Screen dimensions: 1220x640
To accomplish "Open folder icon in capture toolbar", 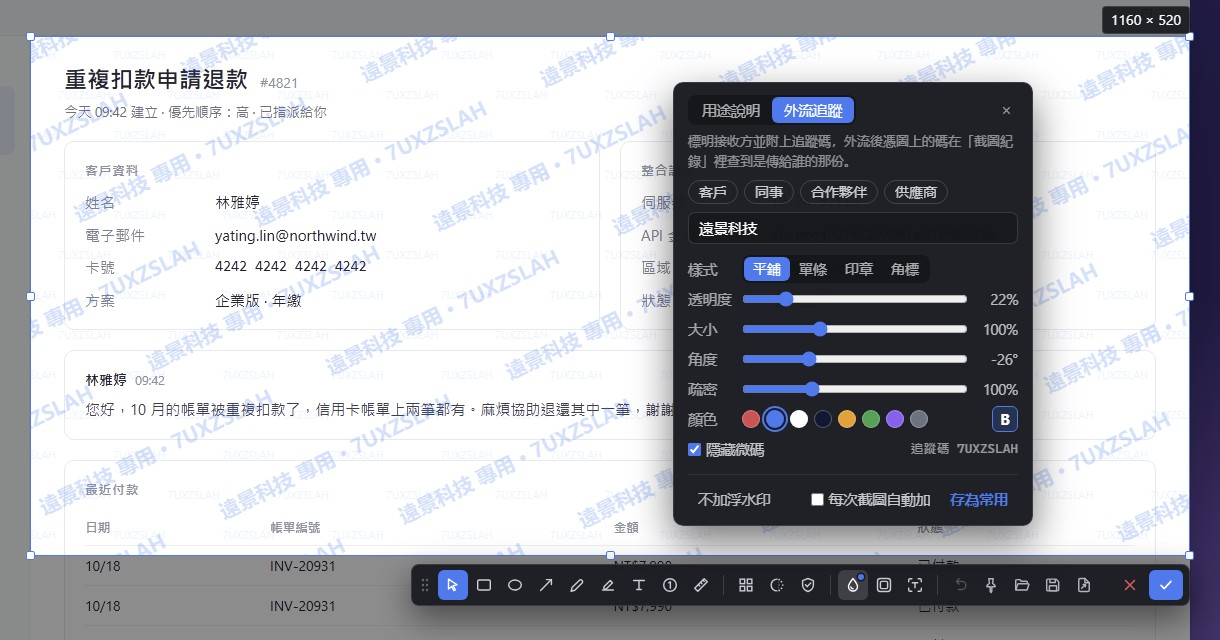I will pos(1022,585).
